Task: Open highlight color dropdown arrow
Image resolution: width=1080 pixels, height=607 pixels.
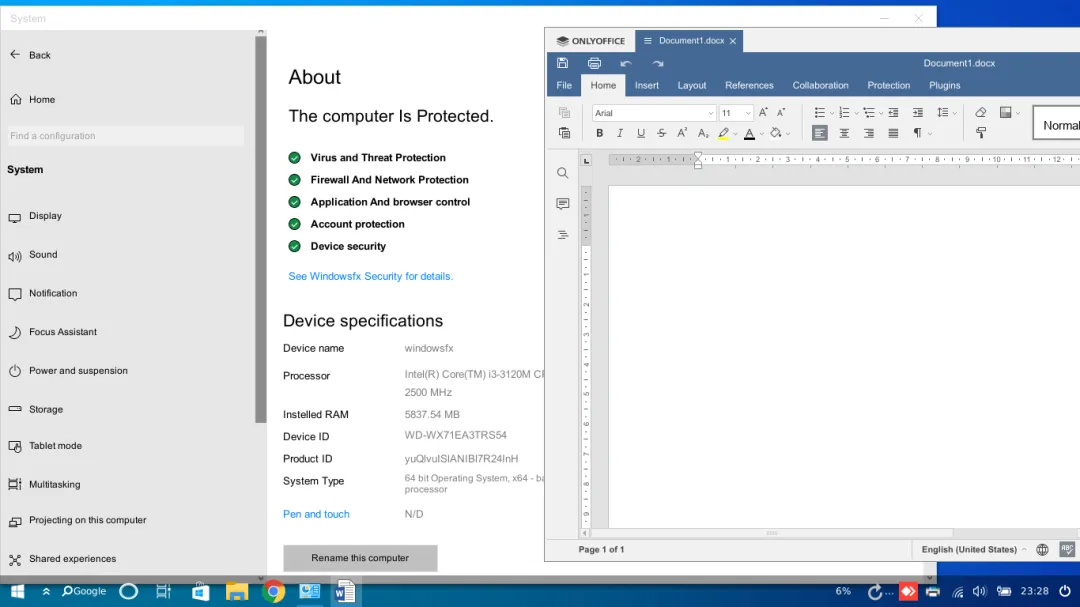Action: (736, 134)
